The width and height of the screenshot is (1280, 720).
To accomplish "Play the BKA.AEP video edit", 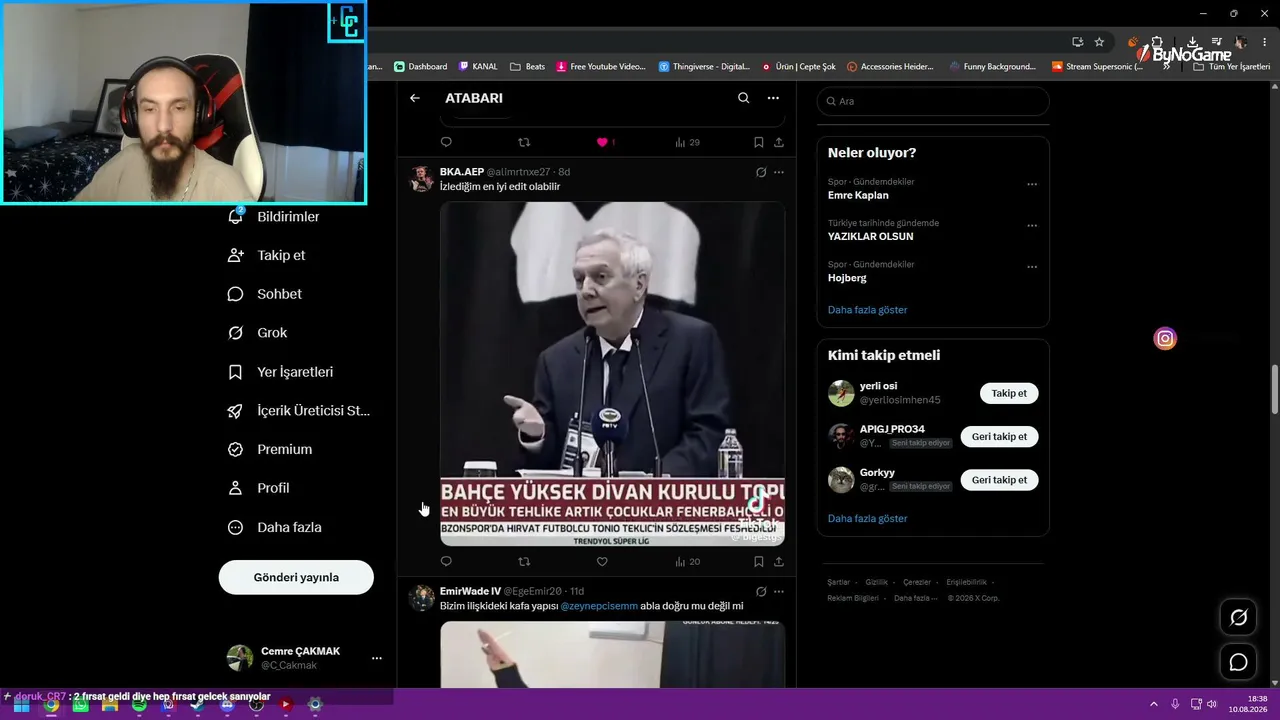I will click(612, 374).
